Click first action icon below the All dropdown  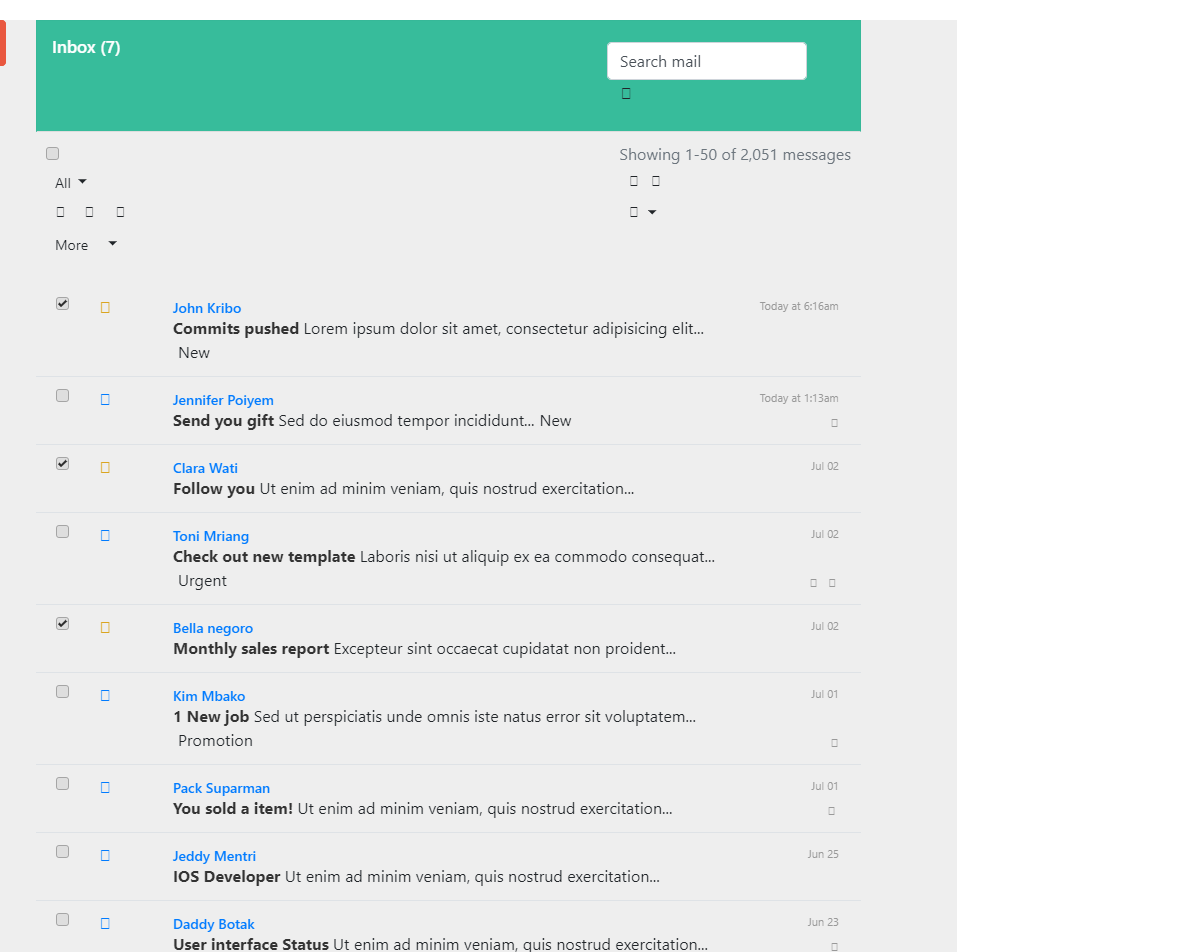coord(61,212)
